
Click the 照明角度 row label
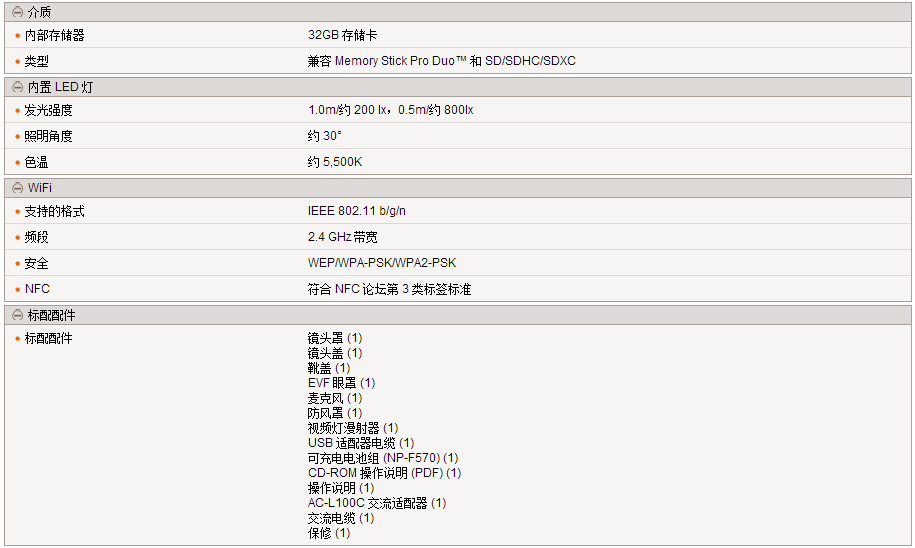click(x=48, y=136)
